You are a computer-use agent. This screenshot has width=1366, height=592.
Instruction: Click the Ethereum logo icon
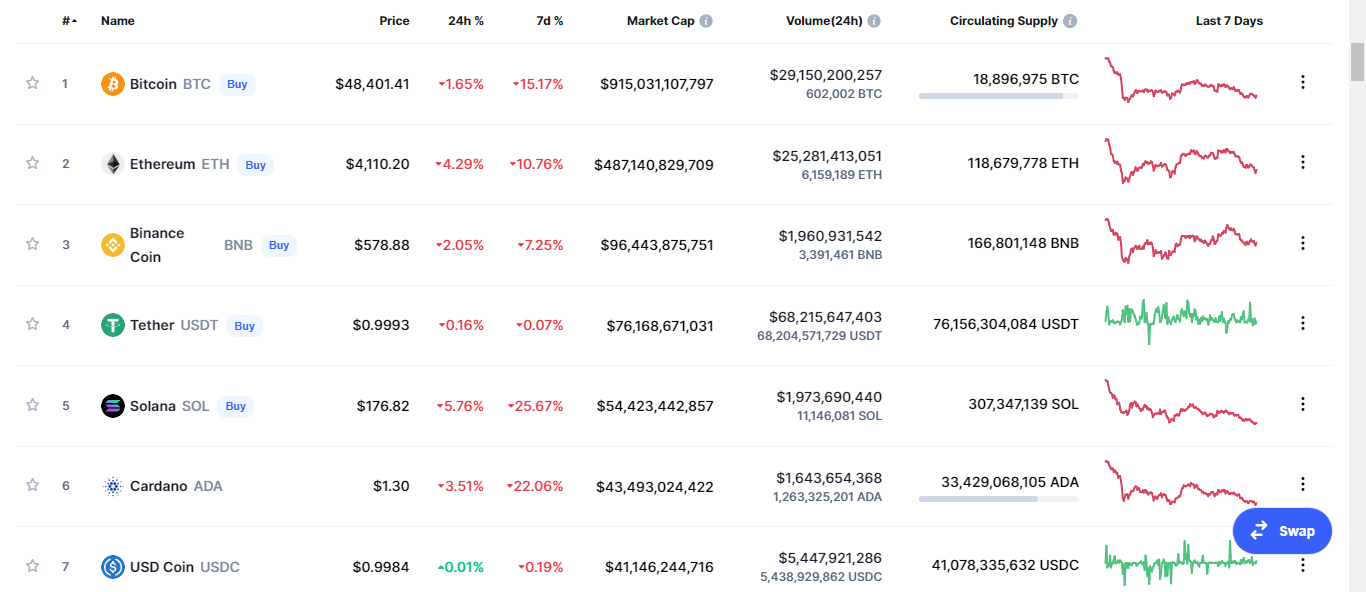(113, 164)
